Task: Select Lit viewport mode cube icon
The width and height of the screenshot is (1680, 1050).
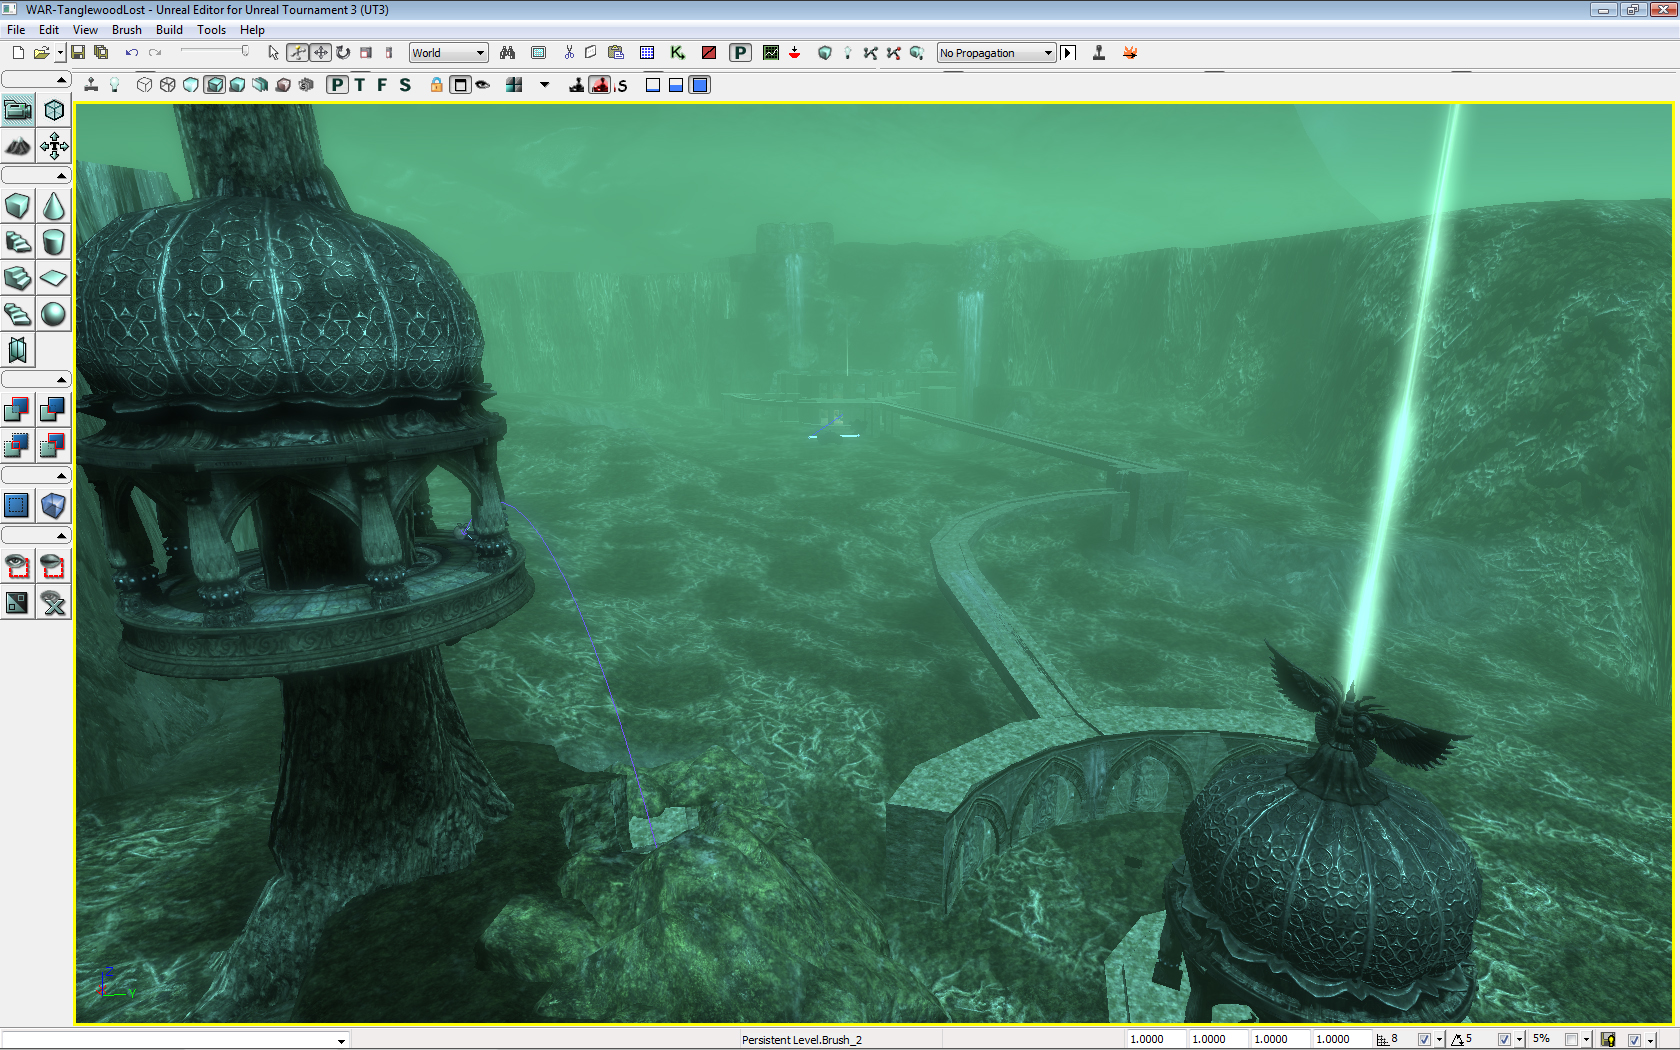Action: [214, 85]
